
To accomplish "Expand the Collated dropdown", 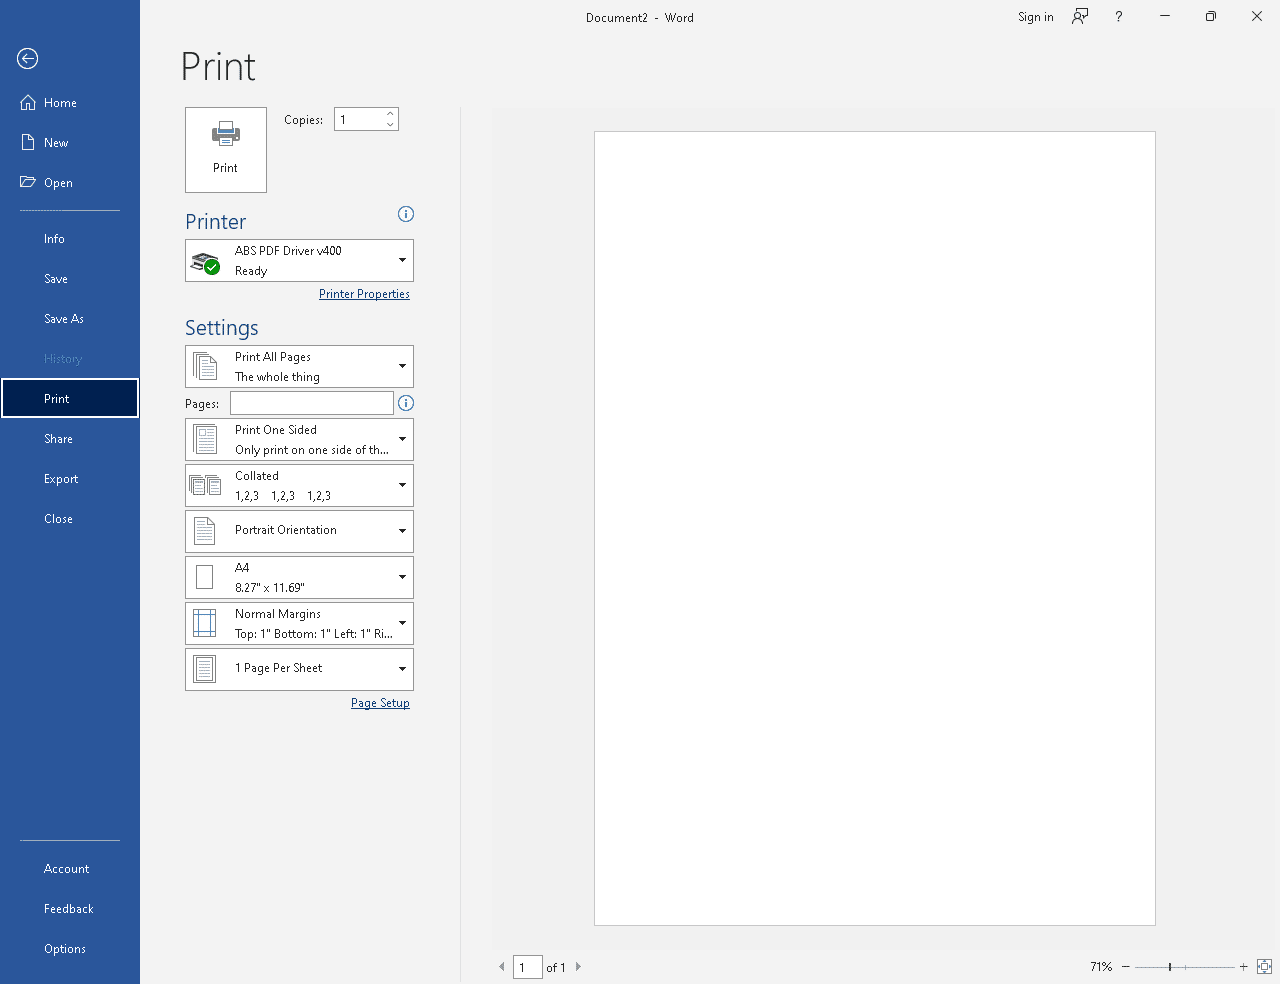I will [x=299, y=486].
